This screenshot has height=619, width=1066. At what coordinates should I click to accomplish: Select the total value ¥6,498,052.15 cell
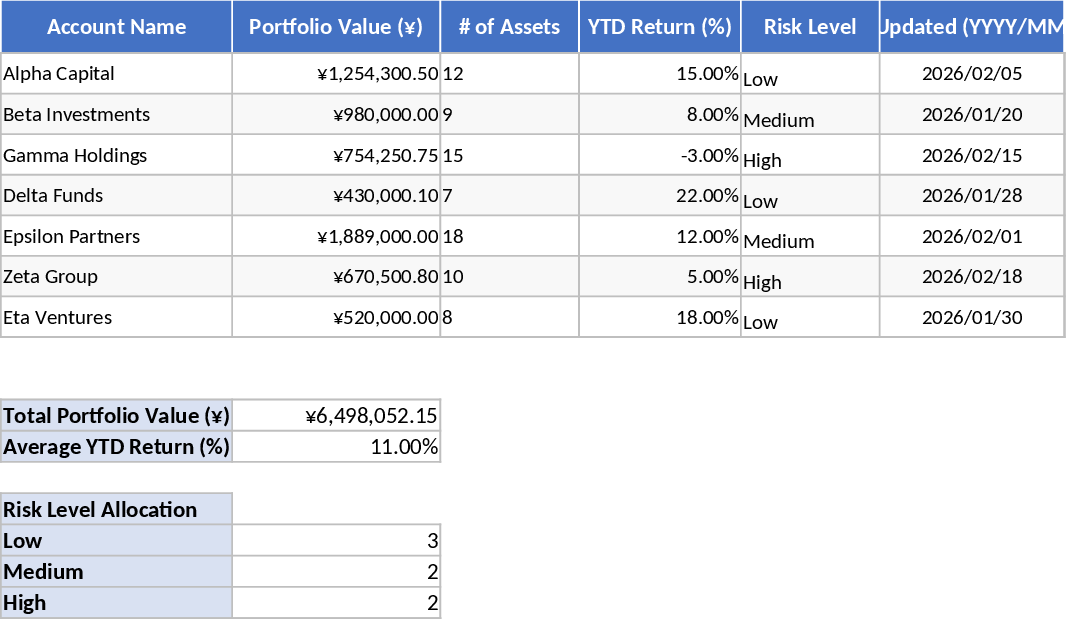coord(336,415)
